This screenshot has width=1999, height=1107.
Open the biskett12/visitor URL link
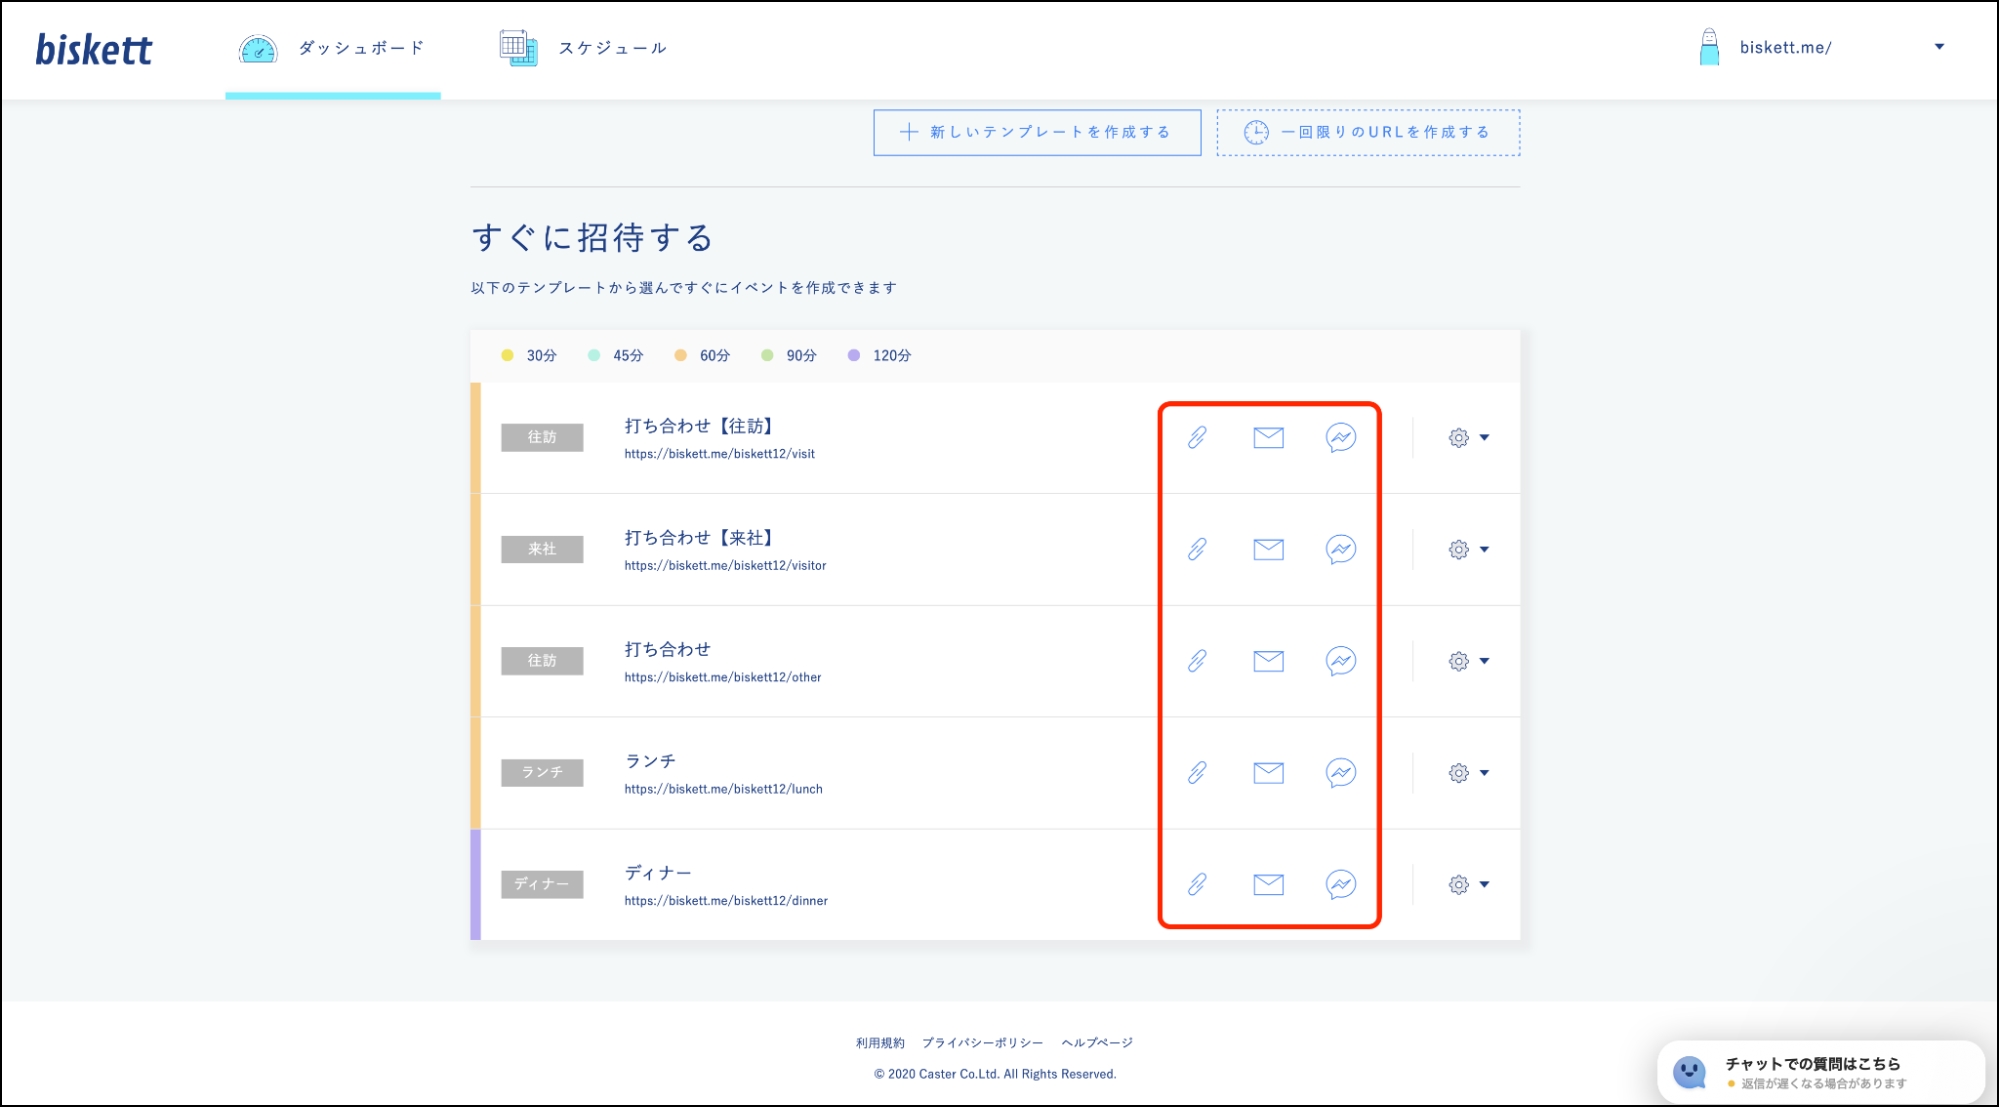point(725,566)
